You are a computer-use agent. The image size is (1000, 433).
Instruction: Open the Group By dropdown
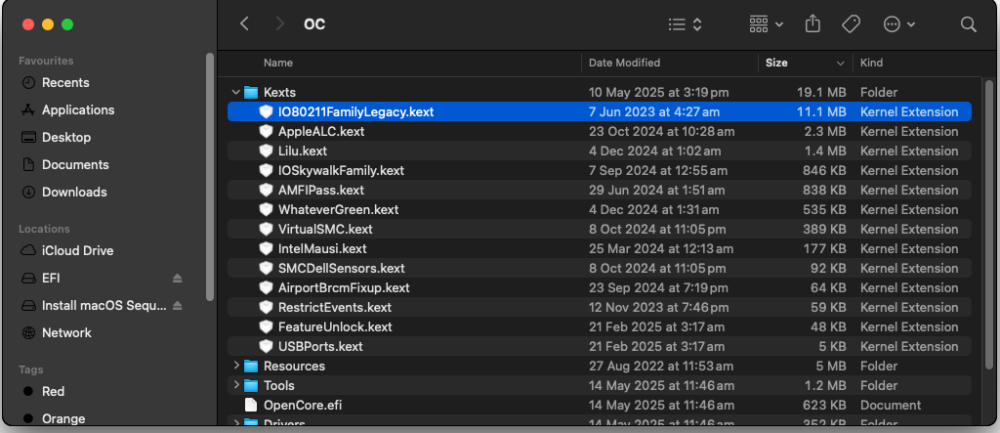point(766,24)
